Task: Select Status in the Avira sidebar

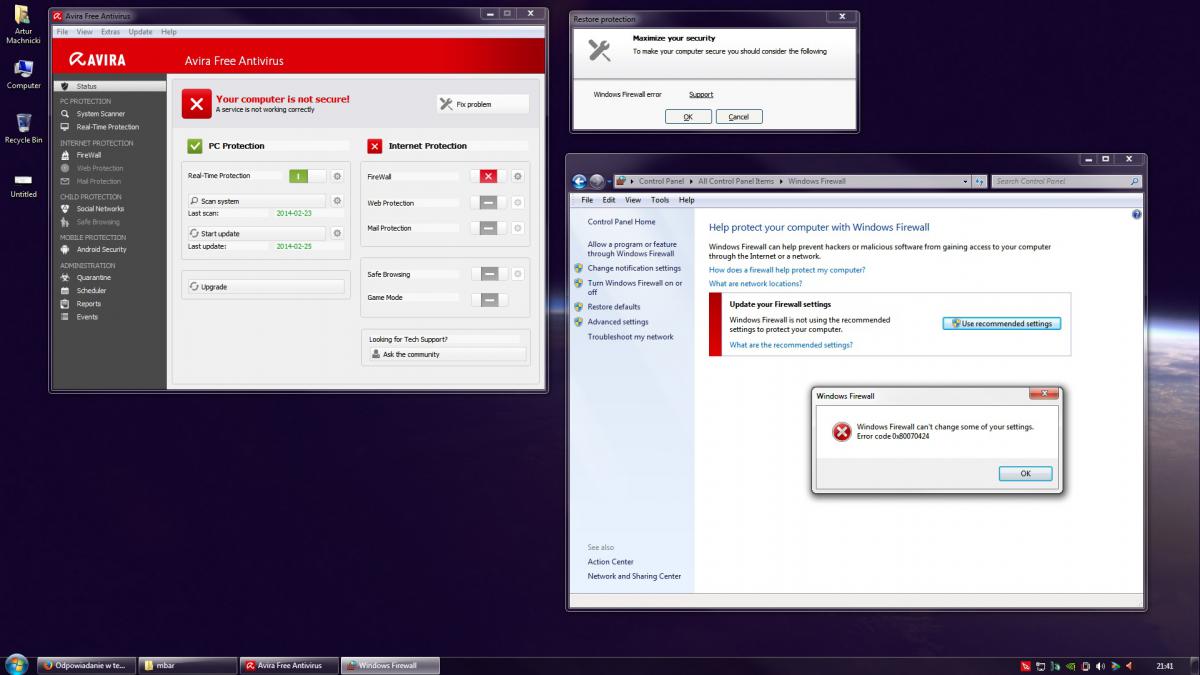Action: pos(110,86)
